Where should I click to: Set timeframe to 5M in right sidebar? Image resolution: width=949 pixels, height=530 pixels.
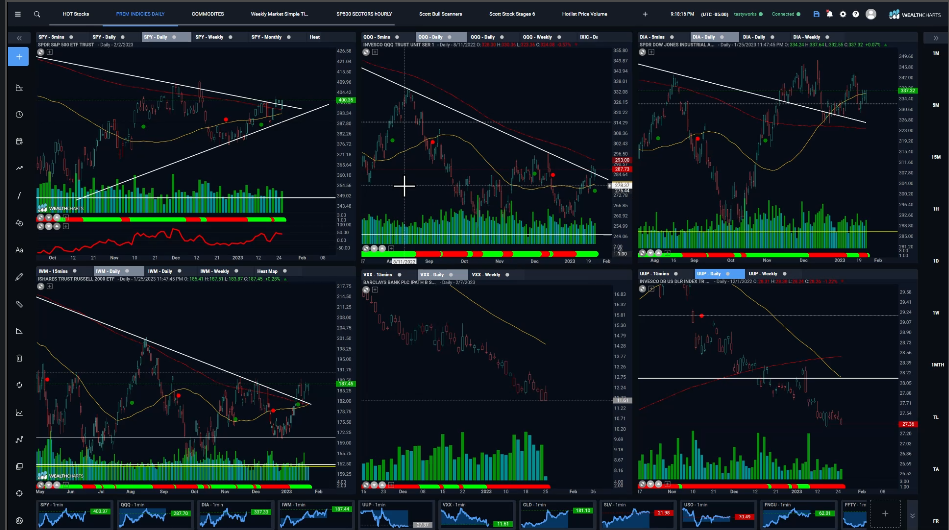click(936, 105)
